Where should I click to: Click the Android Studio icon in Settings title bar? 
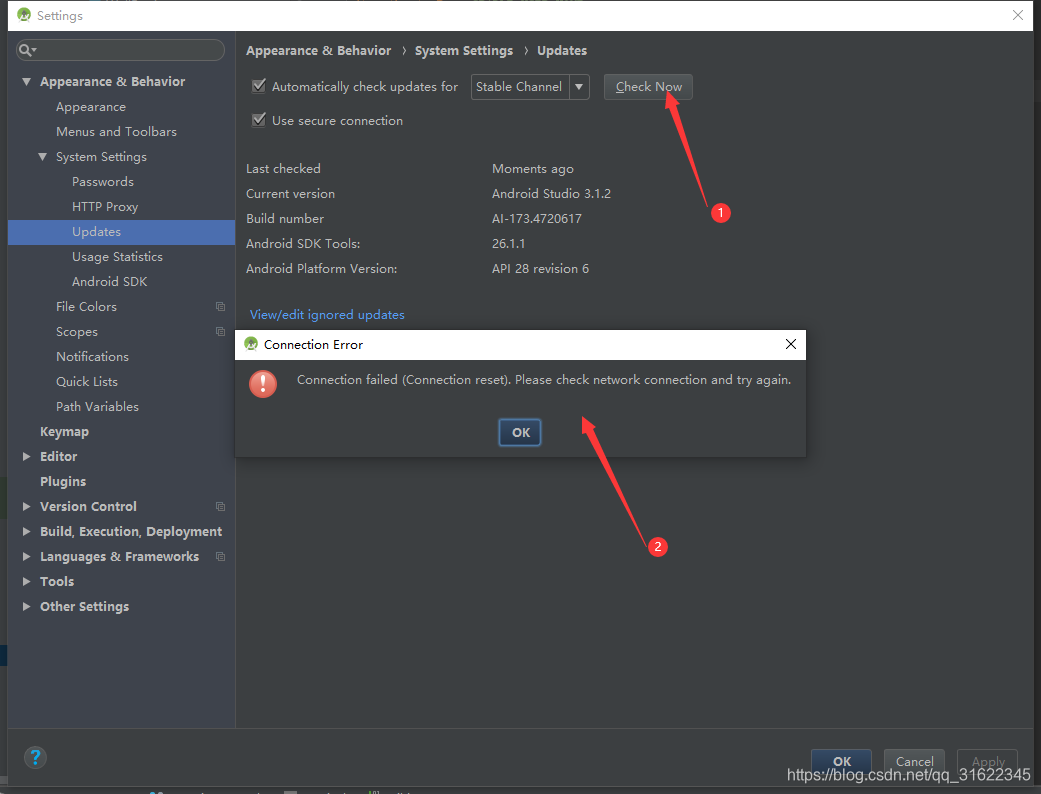coord(24,15)
